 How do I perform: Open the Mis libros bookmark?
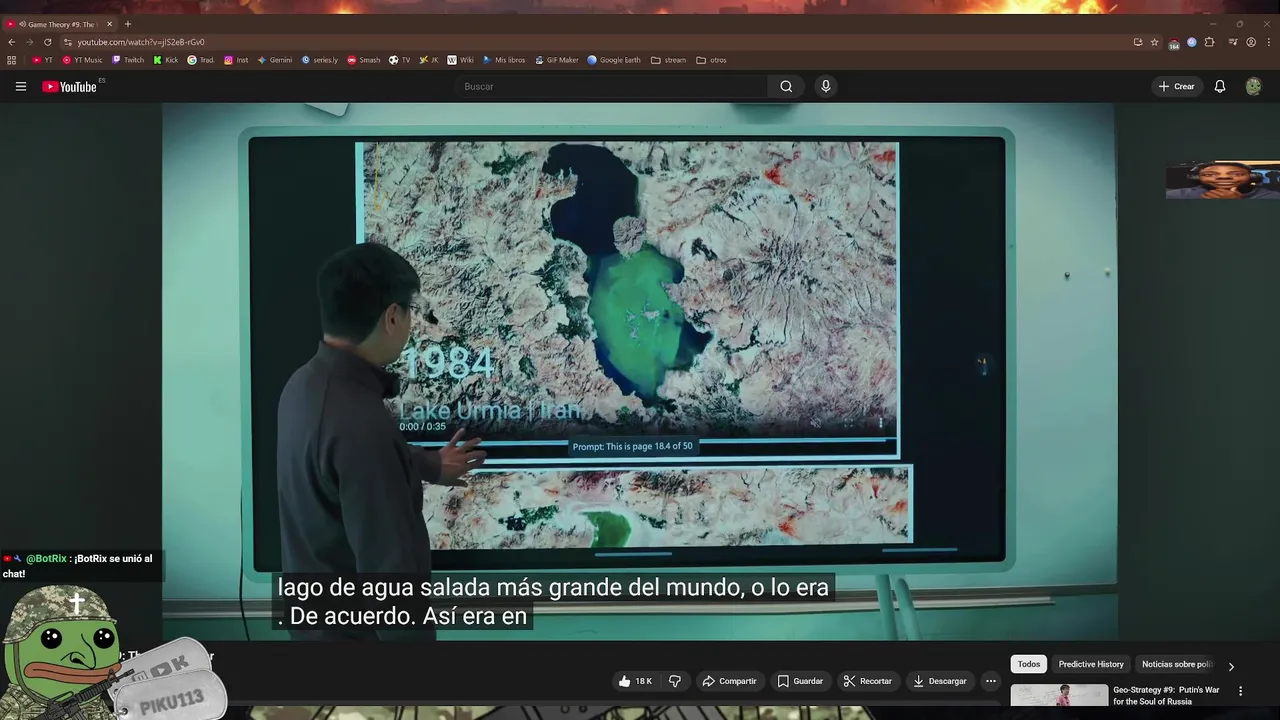503,60
